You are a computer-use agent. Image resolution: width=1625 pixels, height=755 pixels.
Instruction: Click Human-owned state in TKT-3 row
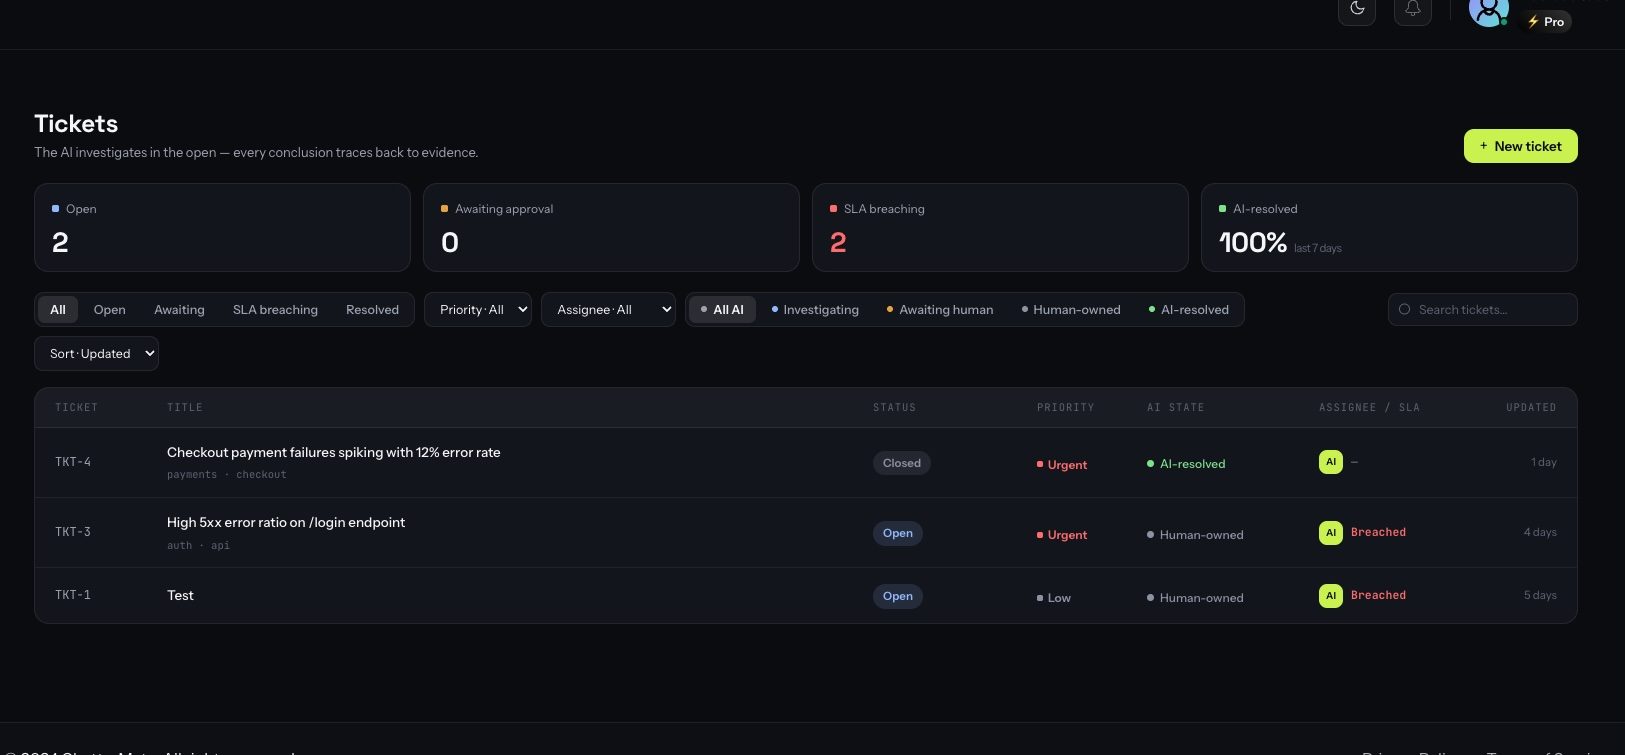point(1195,535)
